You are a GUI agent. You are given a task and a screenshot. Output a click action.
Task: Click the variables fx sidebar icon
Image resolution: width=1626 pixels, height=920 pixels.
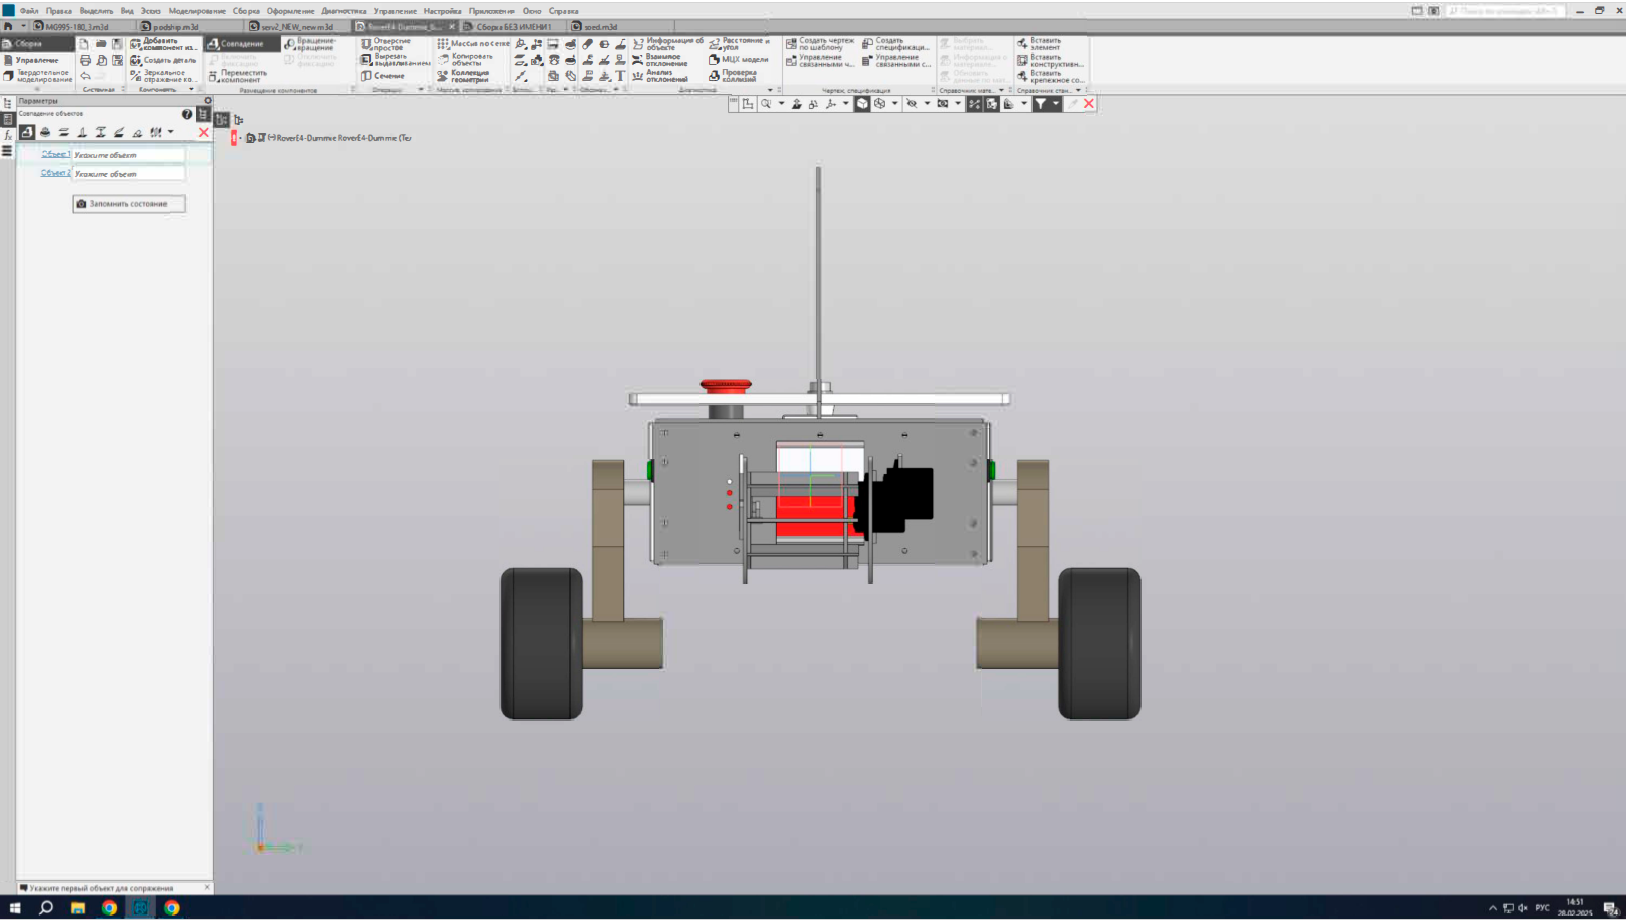coord(7,135)
